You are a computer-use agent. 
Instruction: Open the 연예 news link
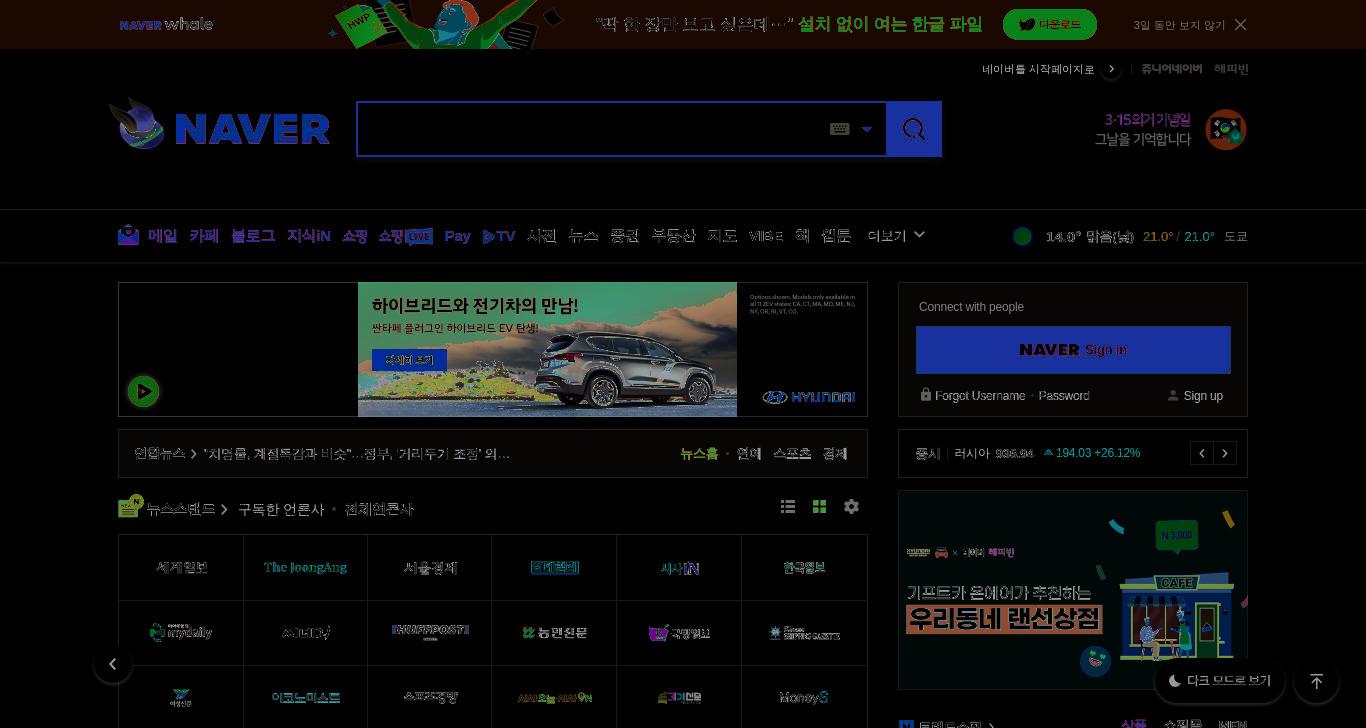tap(749, 454)
